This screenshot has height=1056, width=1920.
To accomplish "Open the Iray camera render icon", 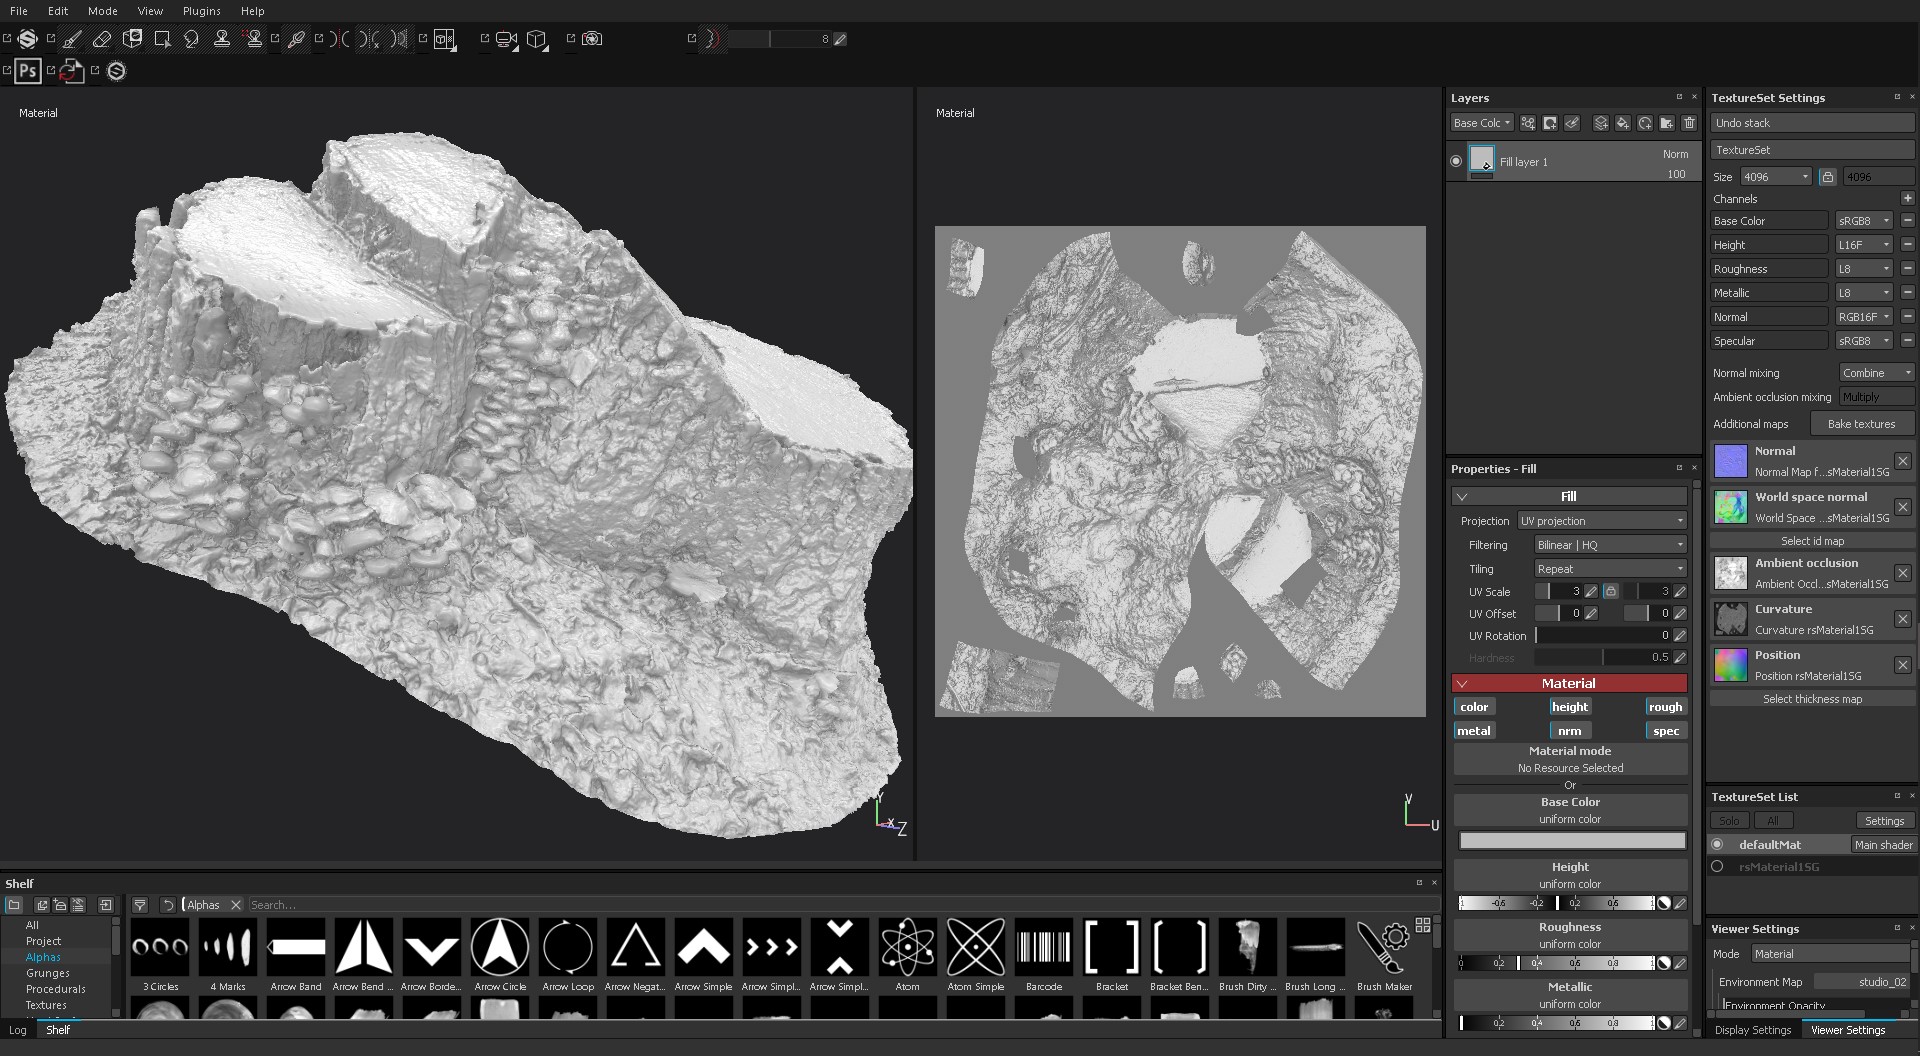I will pos(592,39).
